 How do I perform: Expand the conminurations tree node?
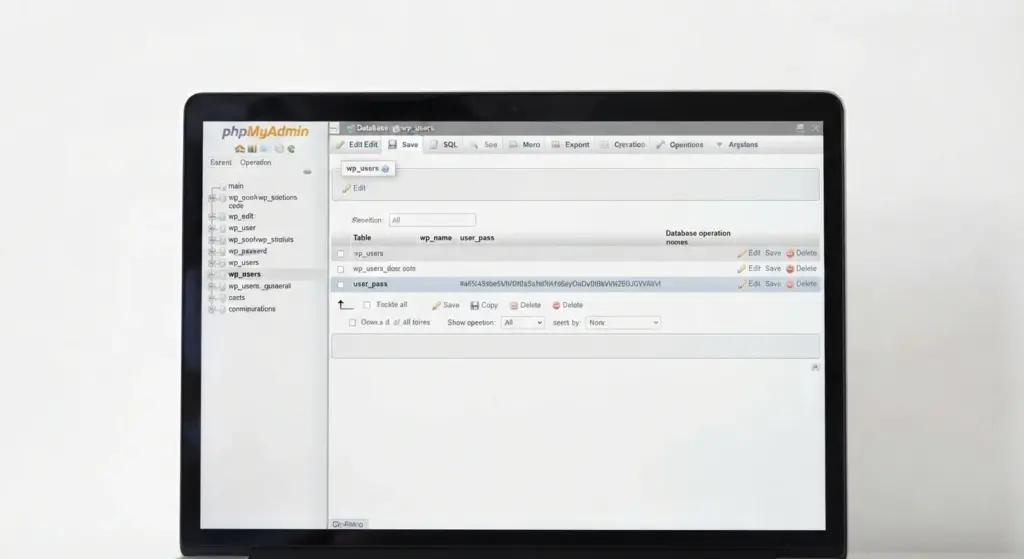pos(212,309)
